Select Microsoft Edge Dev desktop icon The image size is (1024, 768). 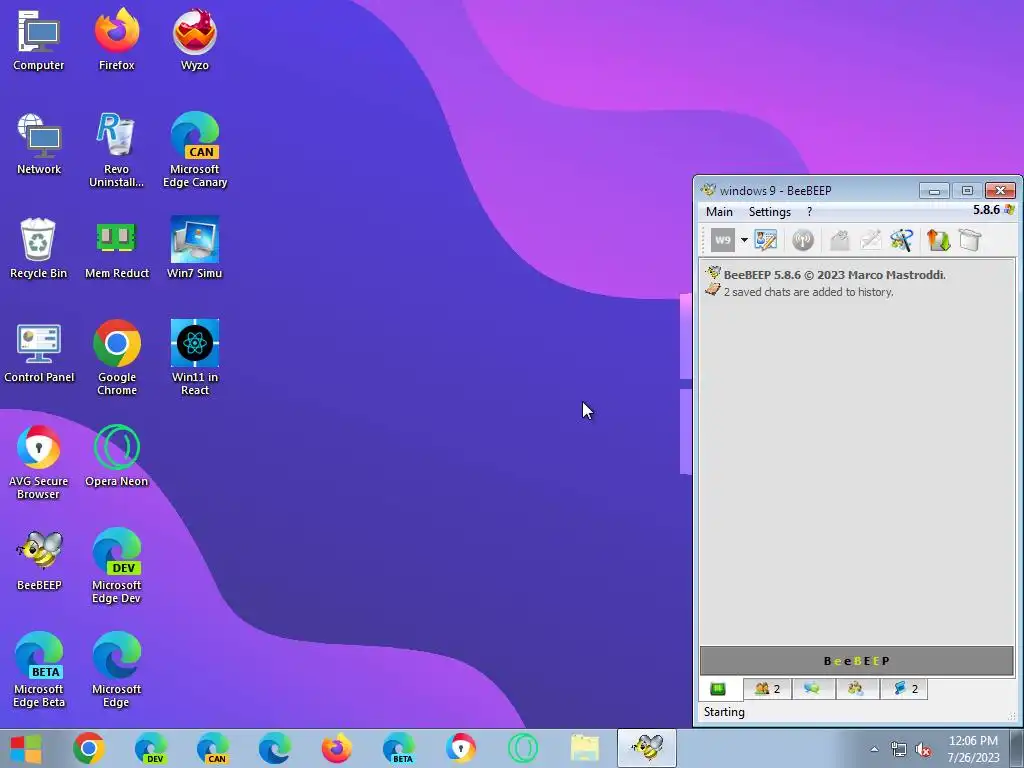coord(117,566)
